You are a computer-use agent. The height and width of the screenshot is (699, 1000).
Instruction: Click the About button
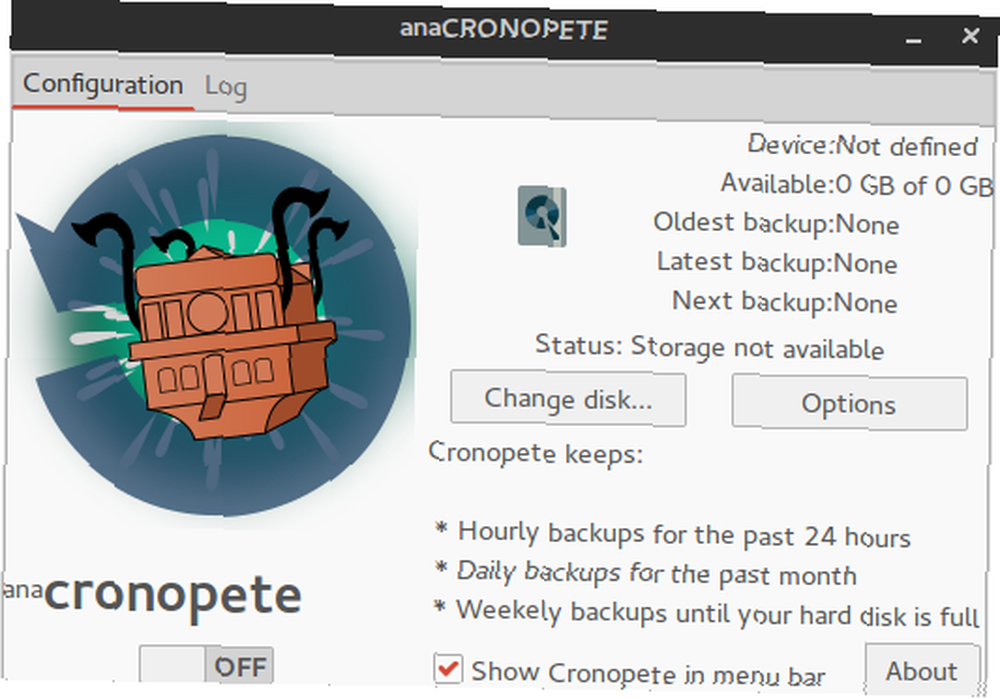pos(922,671)
